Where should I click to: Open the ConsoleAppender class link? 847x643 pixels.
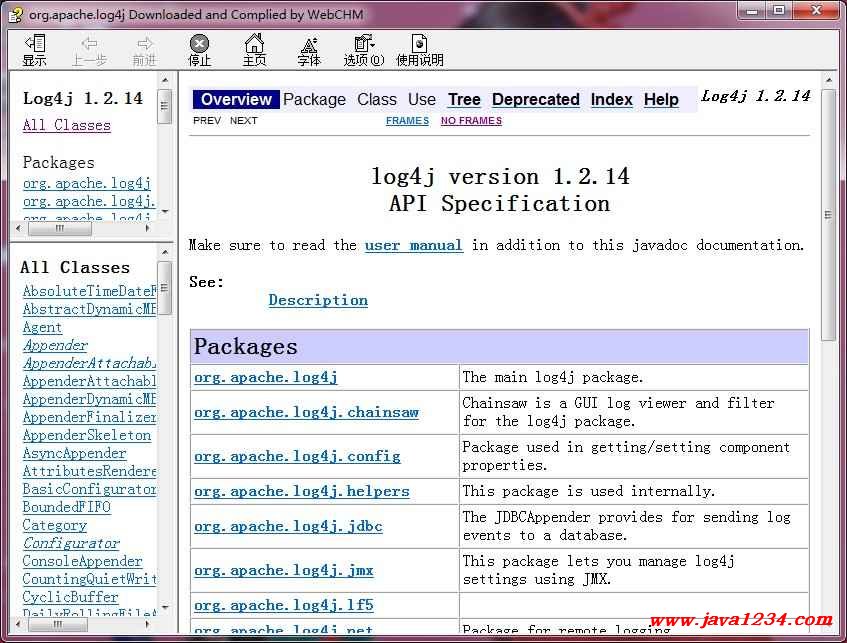pyautogui.click(x=83, y=561)
